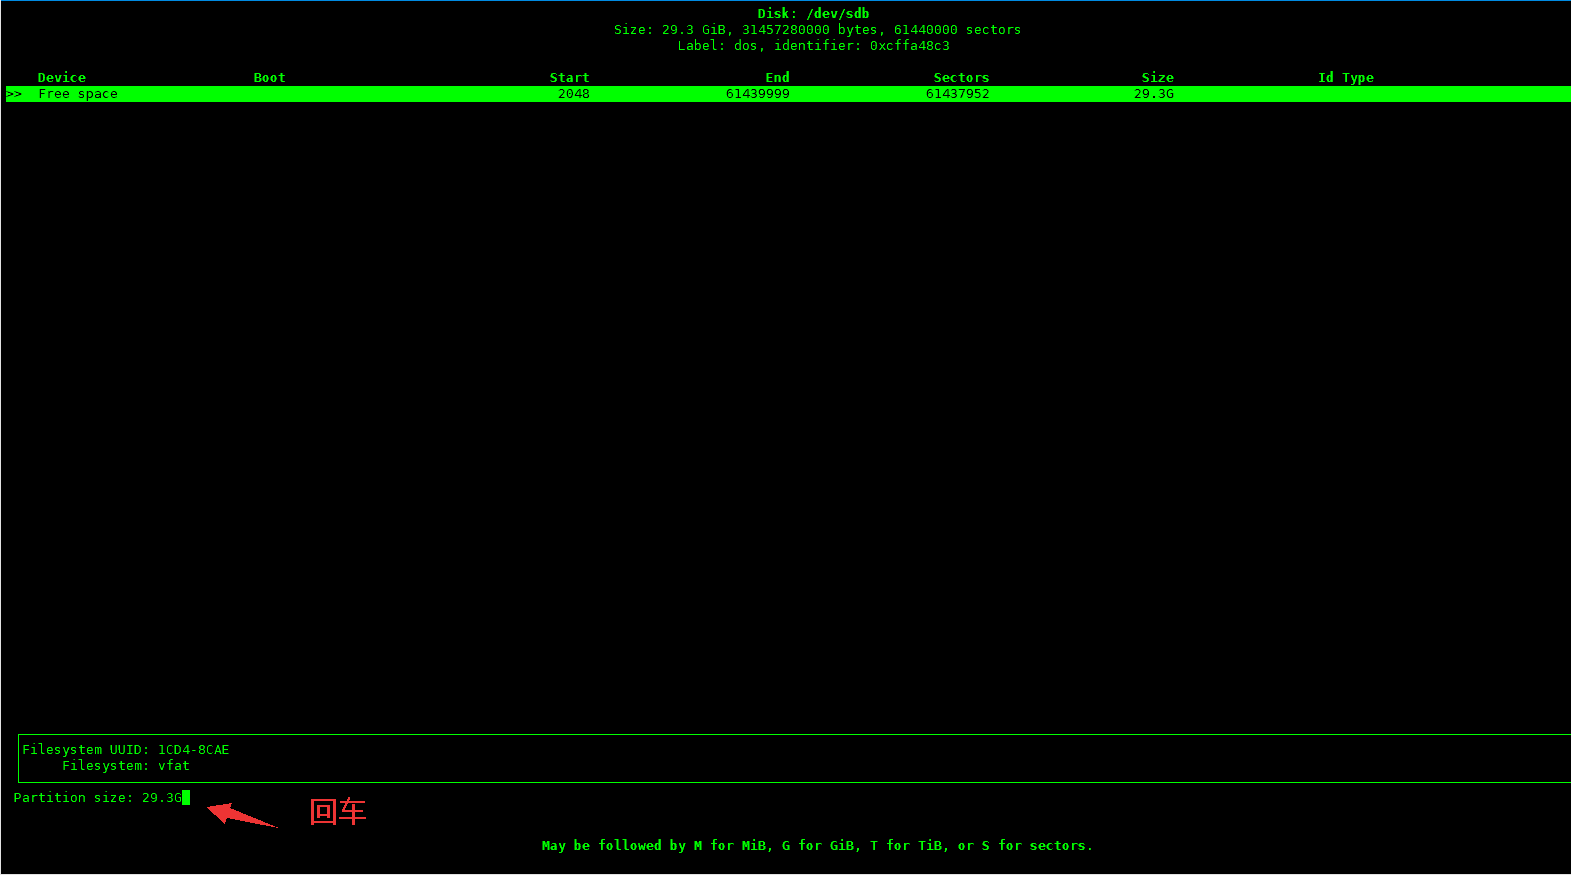
Task: Click the Filesystem UUID: 1CD4-8CAE line
Action: [x=126, y=750]
